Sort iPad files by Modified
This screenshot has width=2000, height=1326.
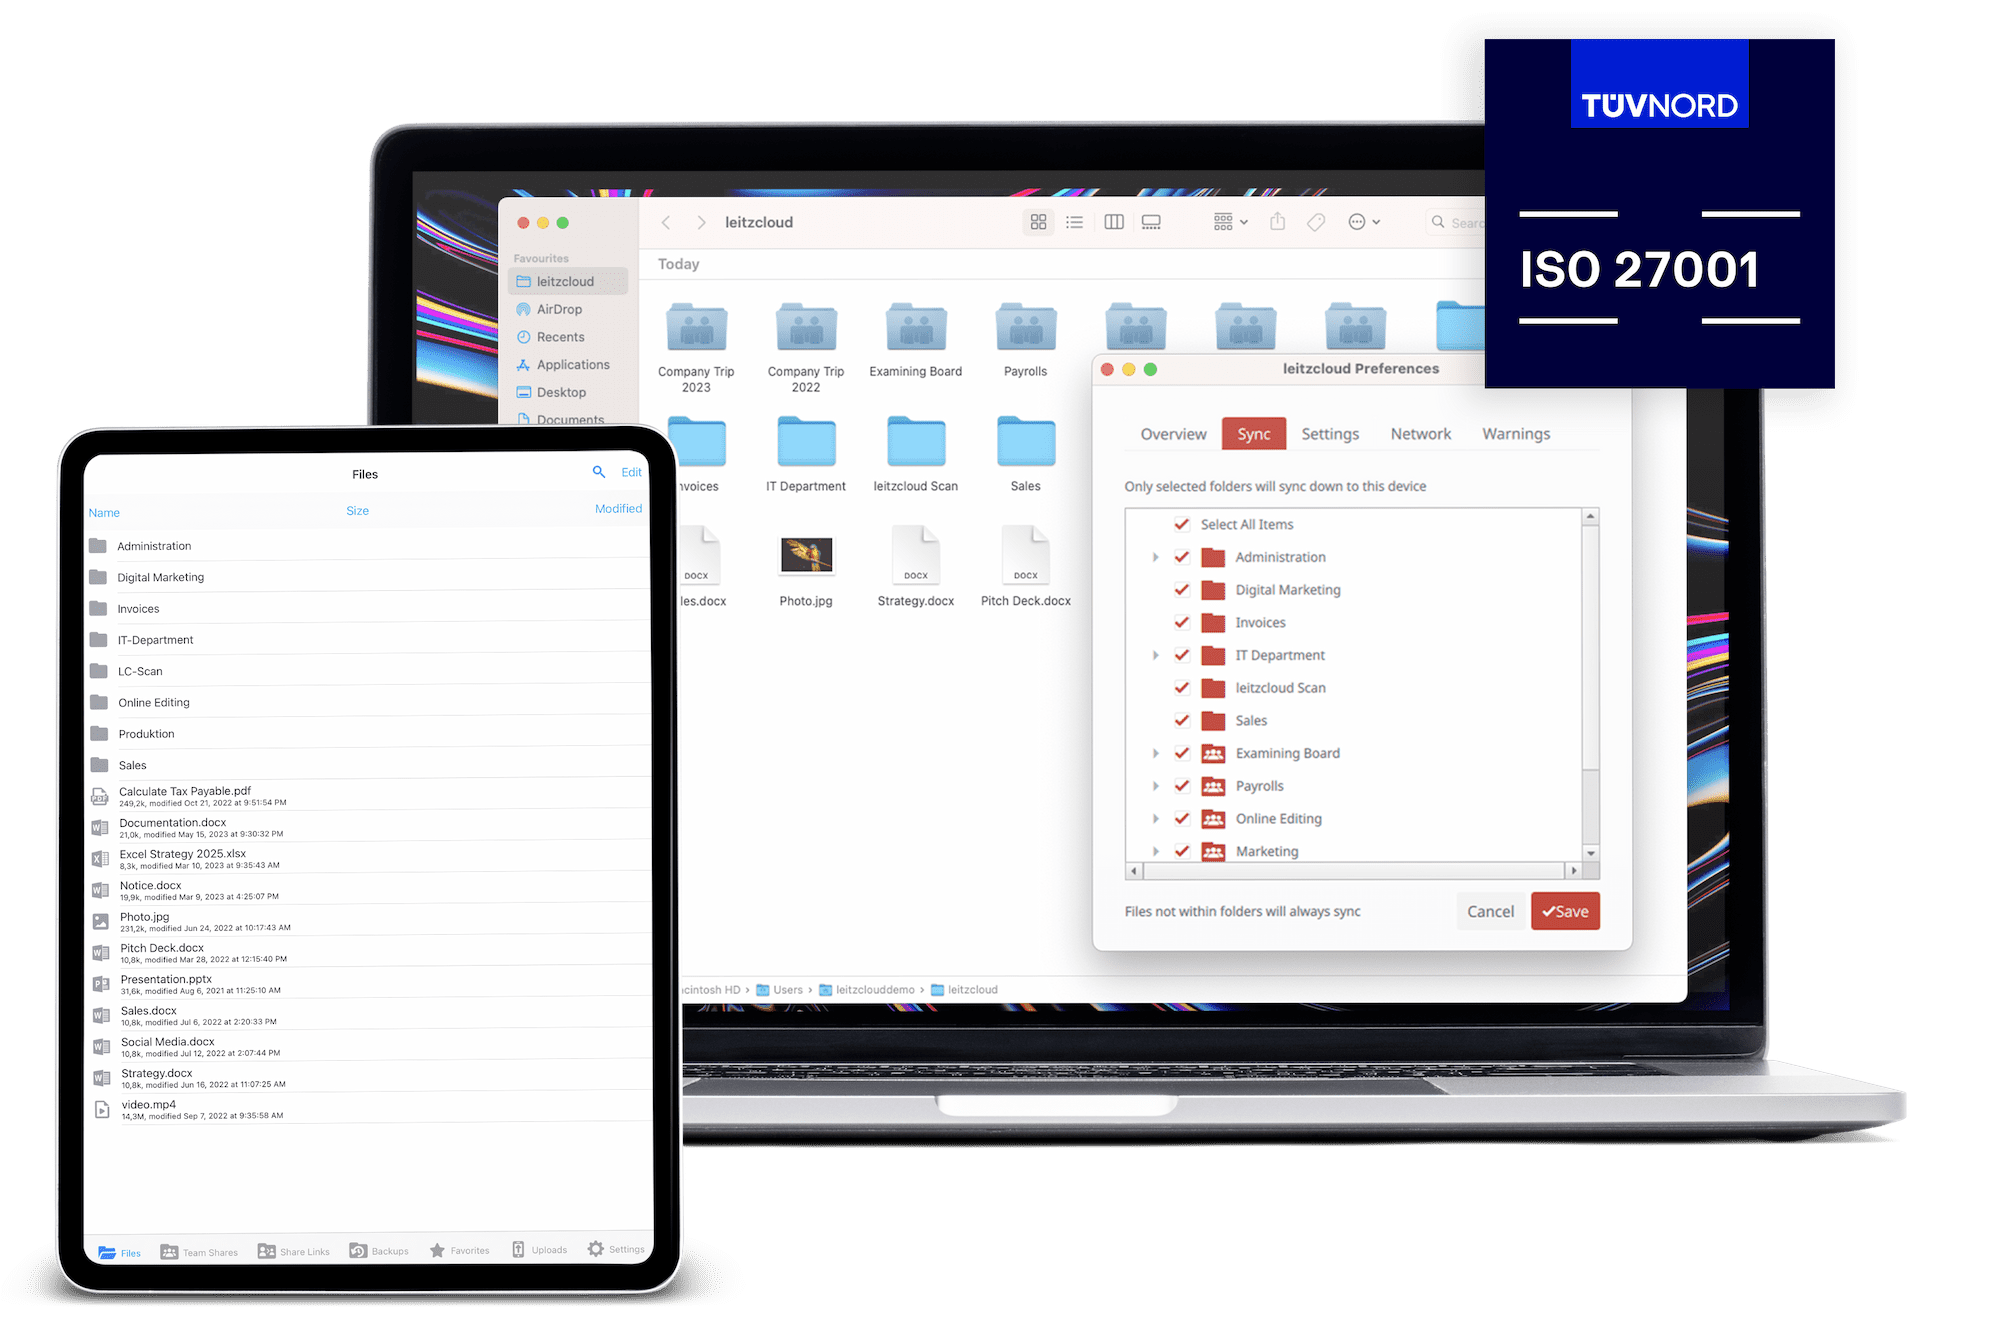click(x=618, y=509)
